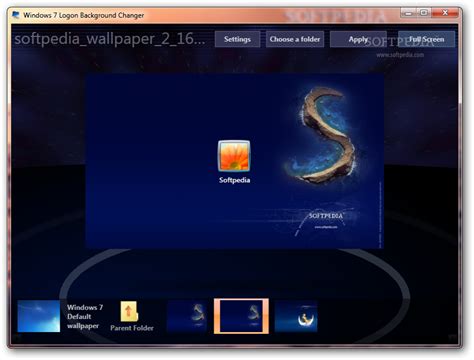Click the softpedia_wallpaper_2_16 file name title
The width and height of the screenshot is (474, 360).
[x=109, y=39]
